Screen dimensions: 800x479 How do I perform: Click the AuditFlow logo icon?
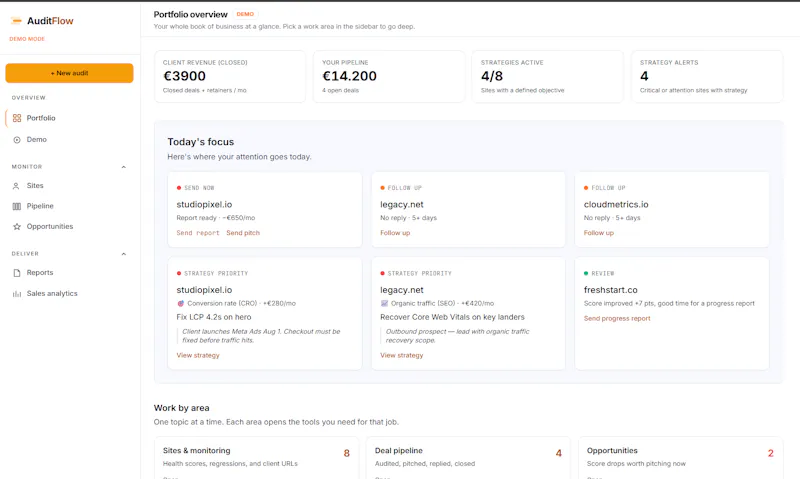(16, 21)
